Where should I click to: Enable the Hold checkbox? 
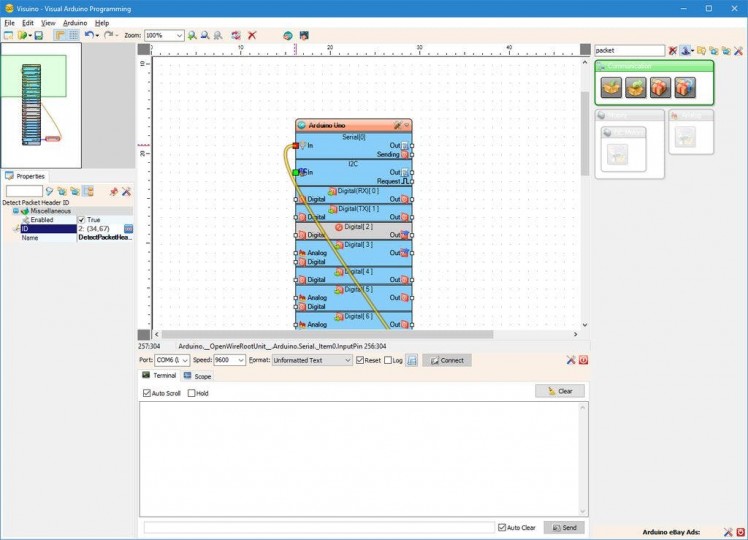[x=192, y=393]
